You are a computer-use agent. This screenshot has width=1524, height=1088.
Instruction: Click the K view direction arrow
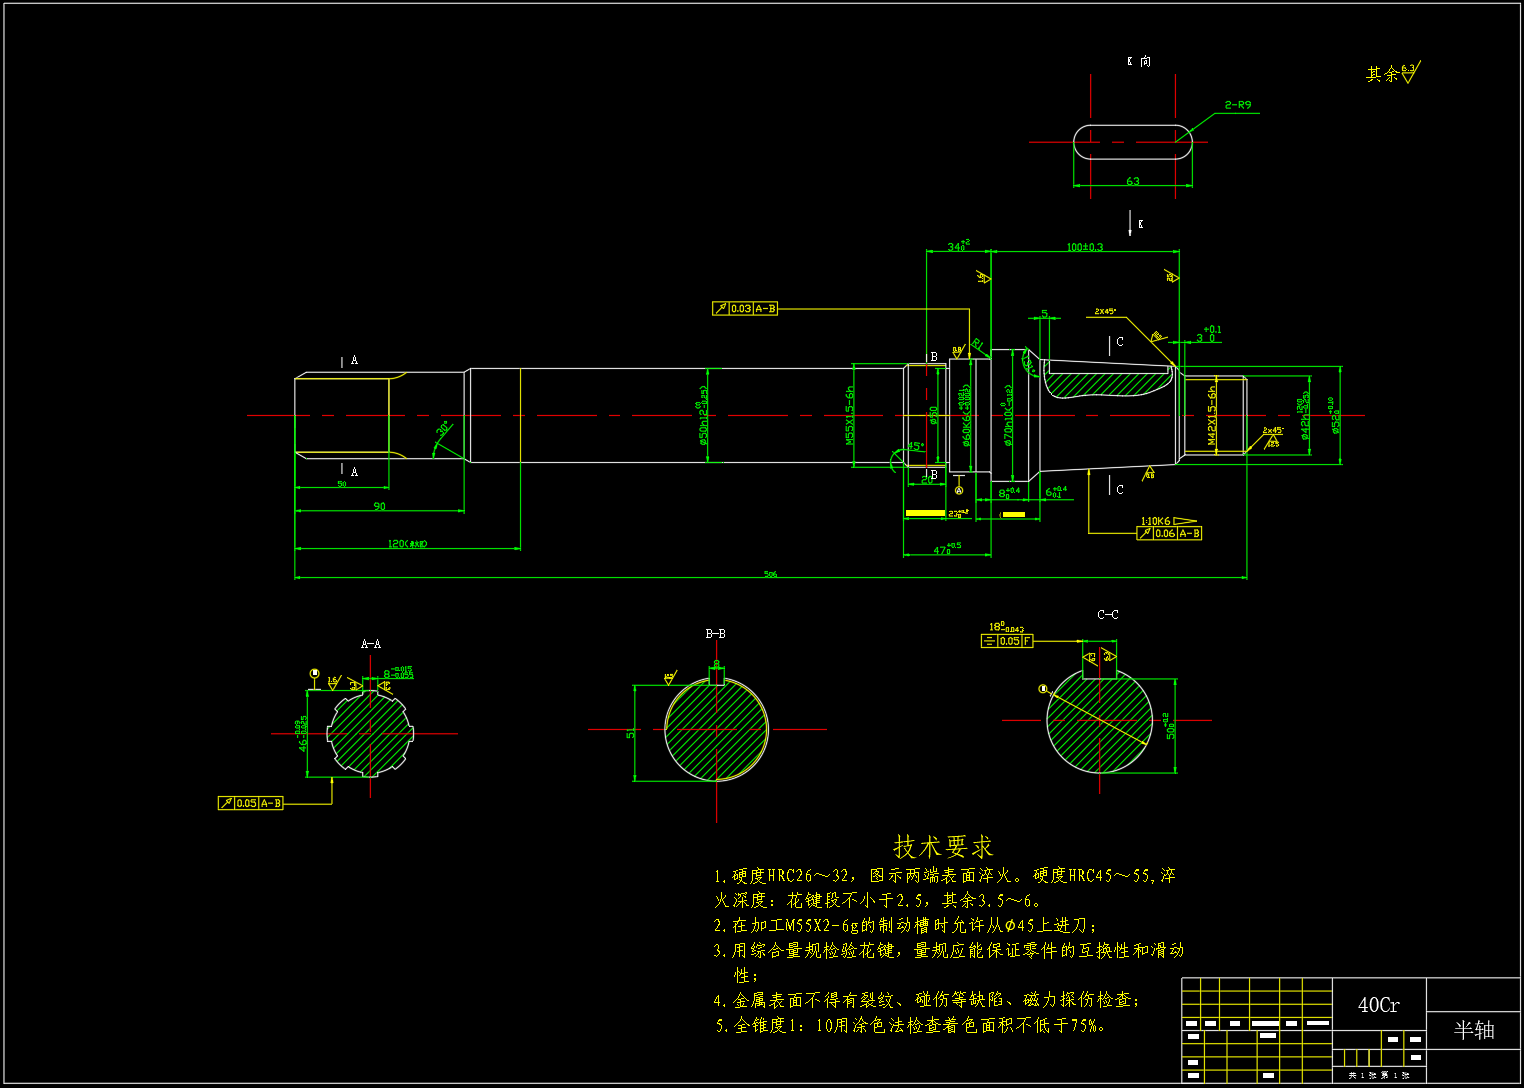tap(1130, 222)
